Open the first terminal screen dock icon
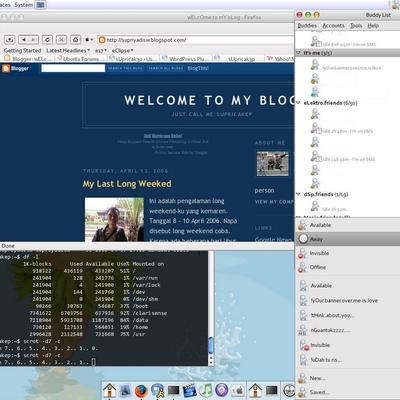 [x=173, y=390]
